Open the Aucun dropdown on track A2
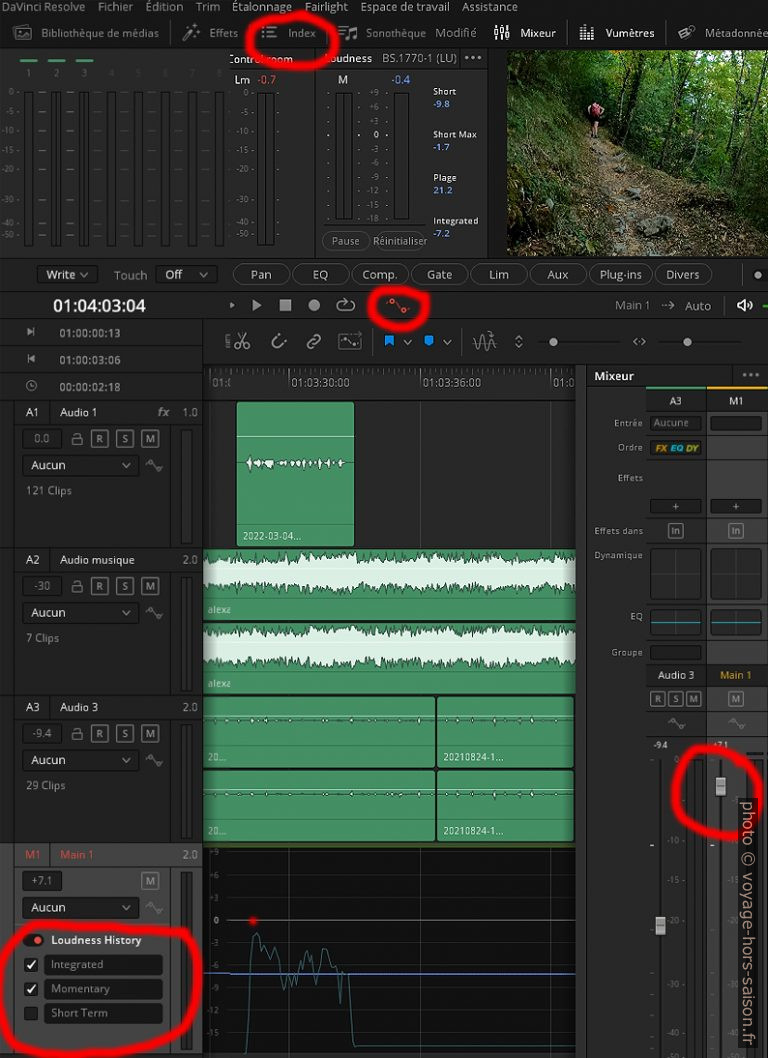This screenshot has width=768, height=1058. [x=80, y=613]
